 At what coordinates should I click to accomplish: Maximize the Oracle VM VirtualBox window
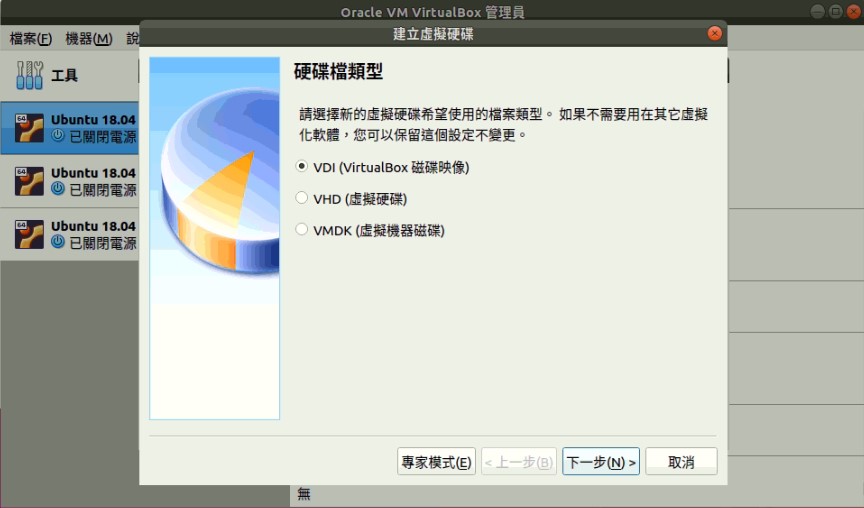click(x=834, y=11)
